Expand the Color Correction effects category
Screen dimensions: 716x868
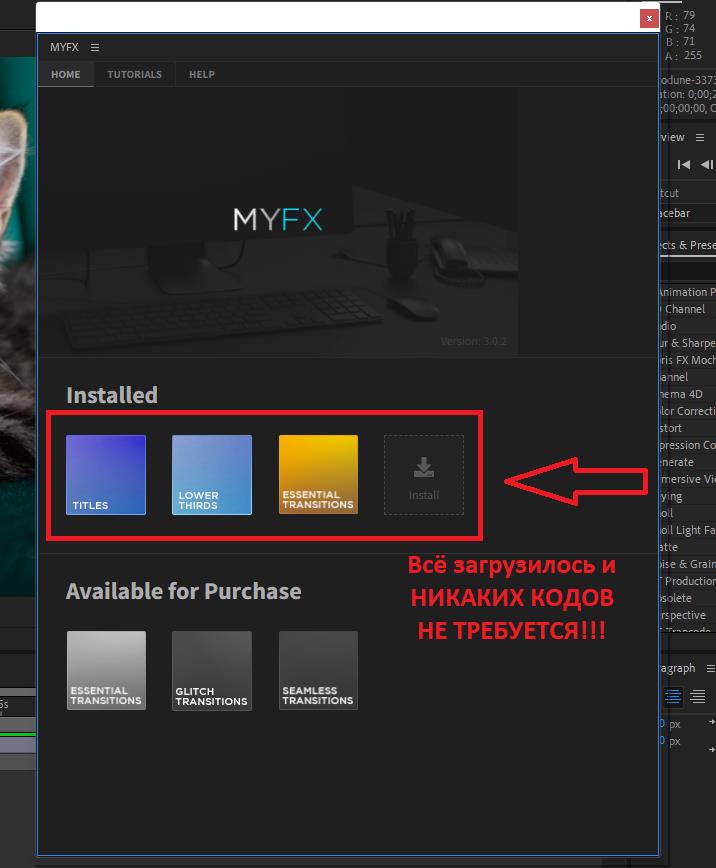click(688, 411)
